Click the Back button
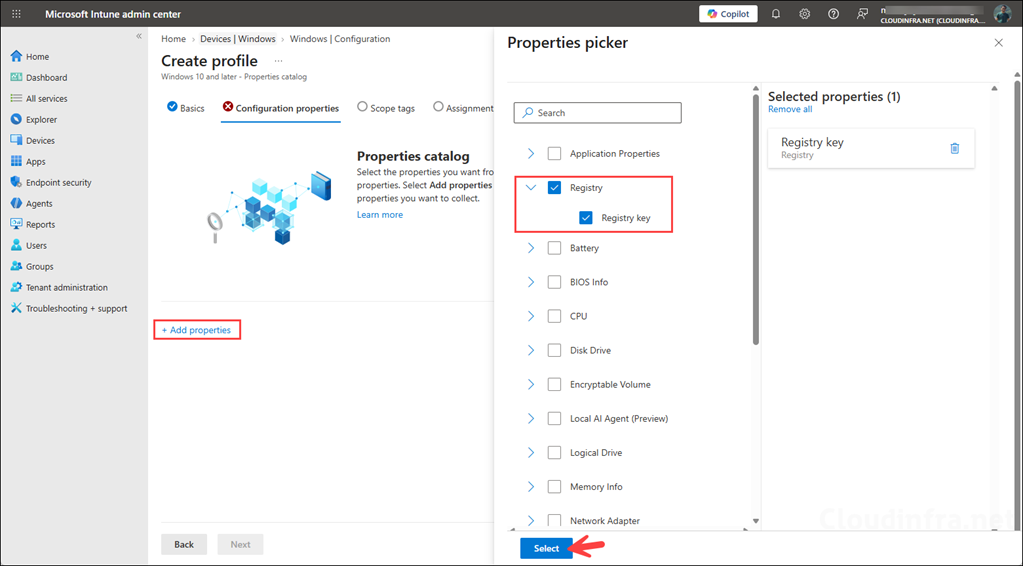This screenshot has height=566, width=1024. 184,544
